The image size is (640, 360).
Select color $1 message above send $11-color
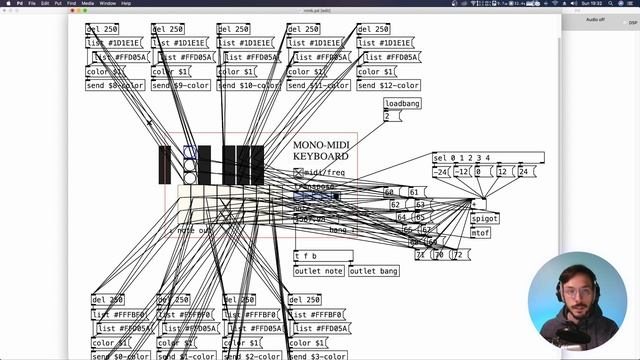click(307, 71)
